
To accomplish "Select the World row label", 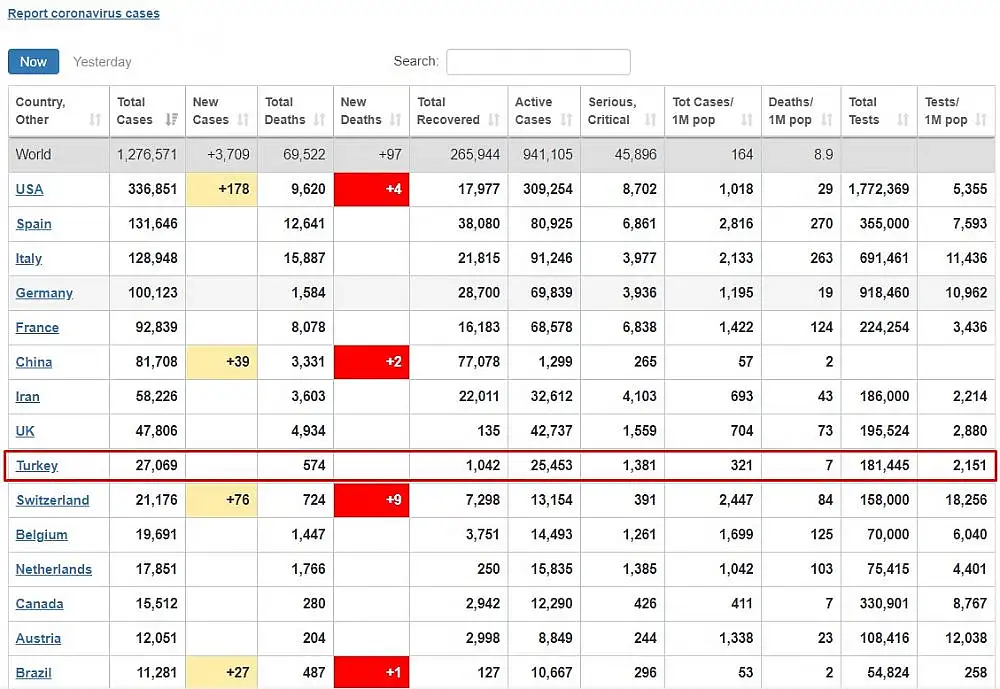I will [33, 154].
